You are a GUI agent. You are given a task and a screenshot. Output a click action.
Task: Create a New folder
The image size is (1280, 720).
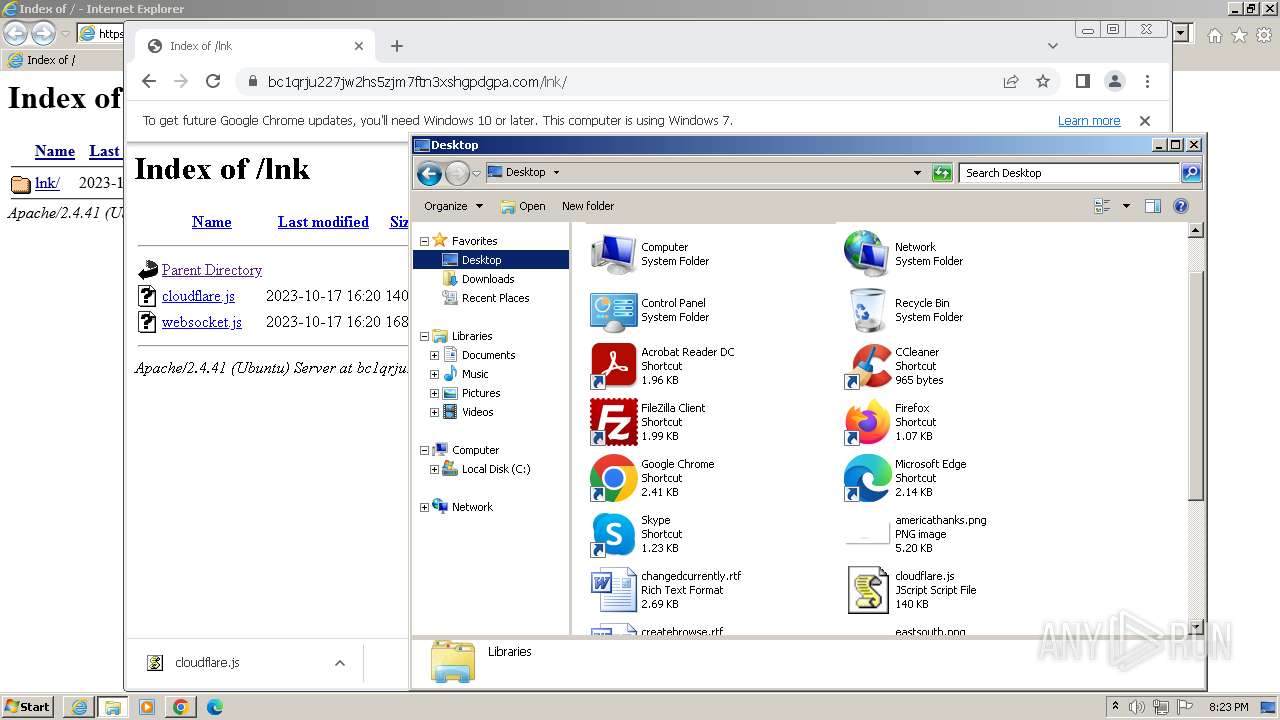click(x=588, y=206)
